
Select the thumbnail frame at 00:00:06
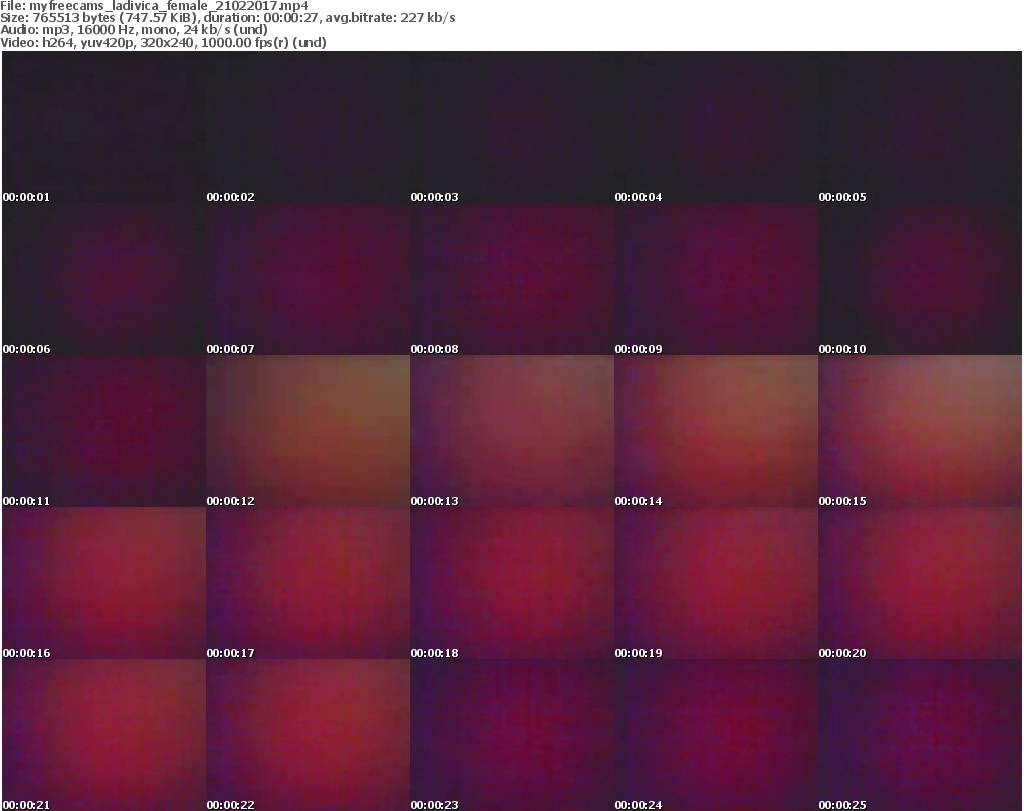(x=104, y=279)
